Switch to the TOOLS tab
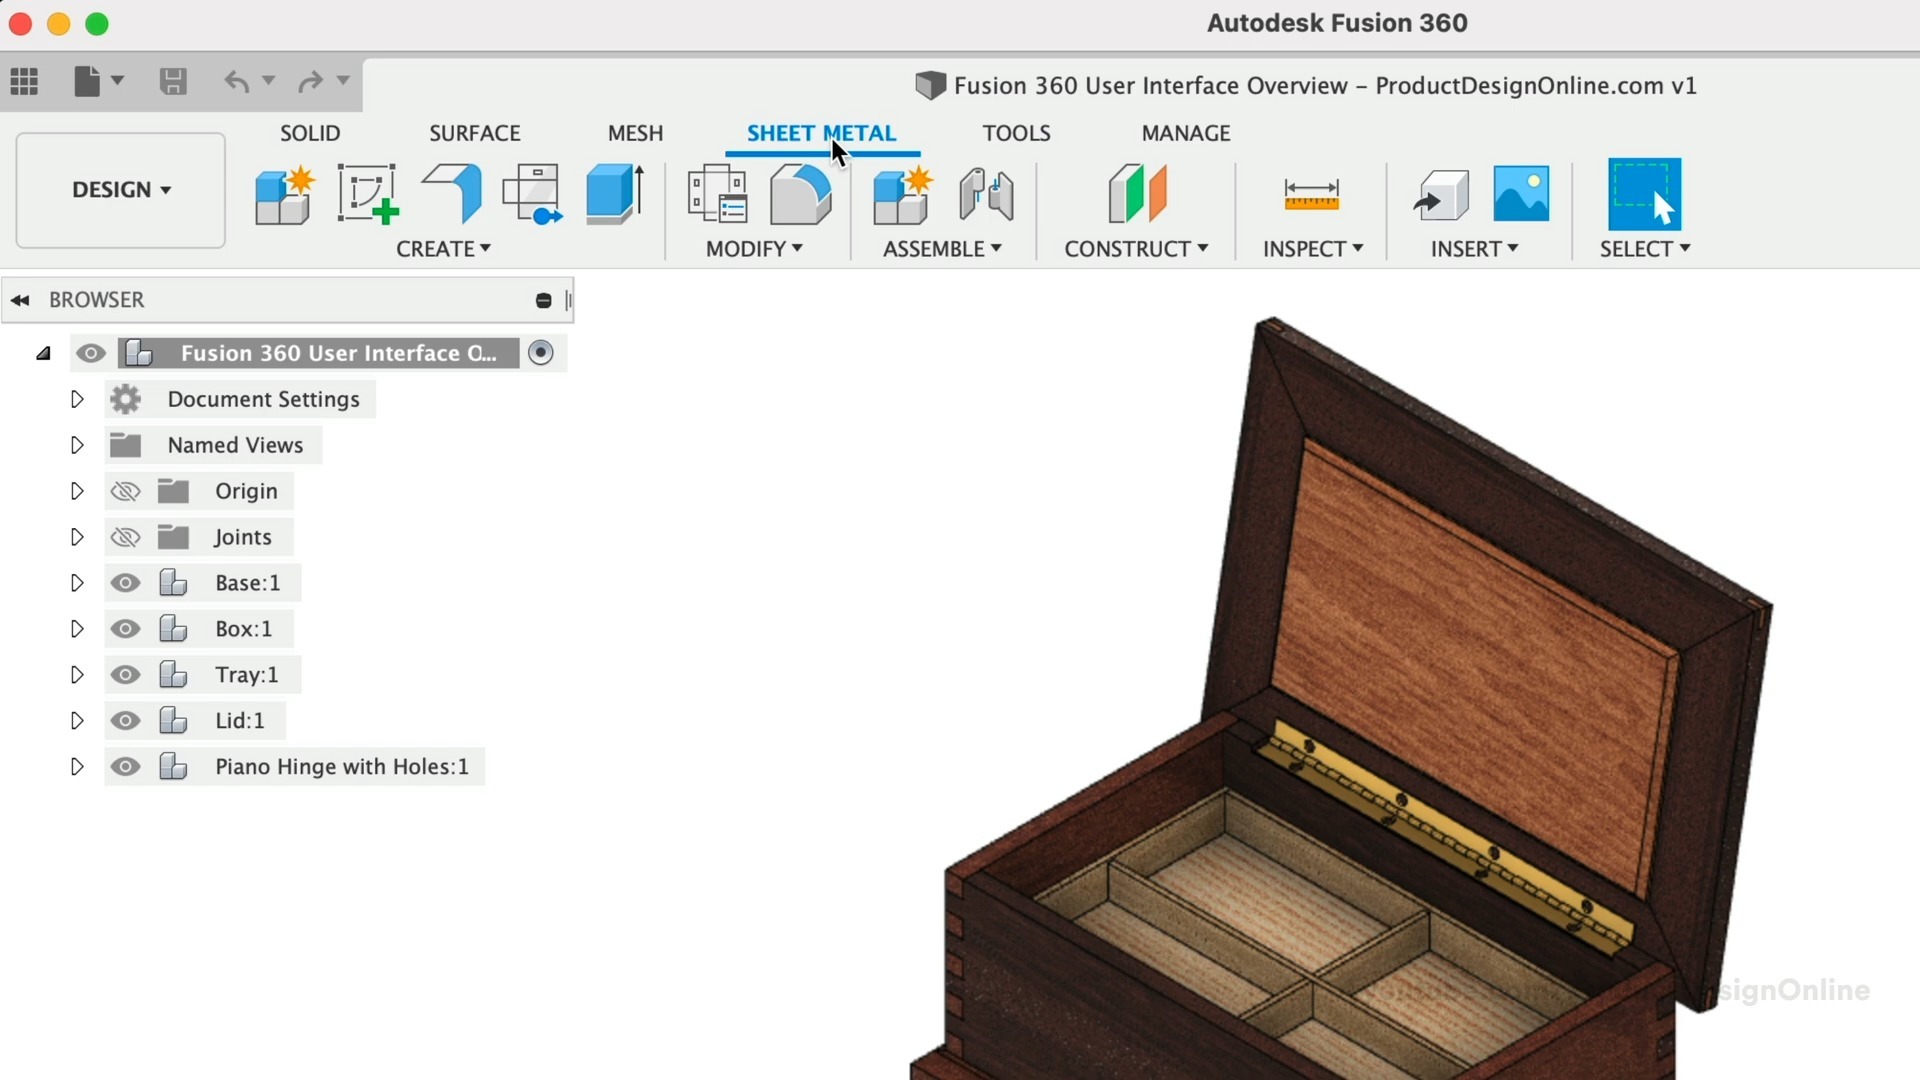1920x1080 pixels. [x=1016, y=133]
